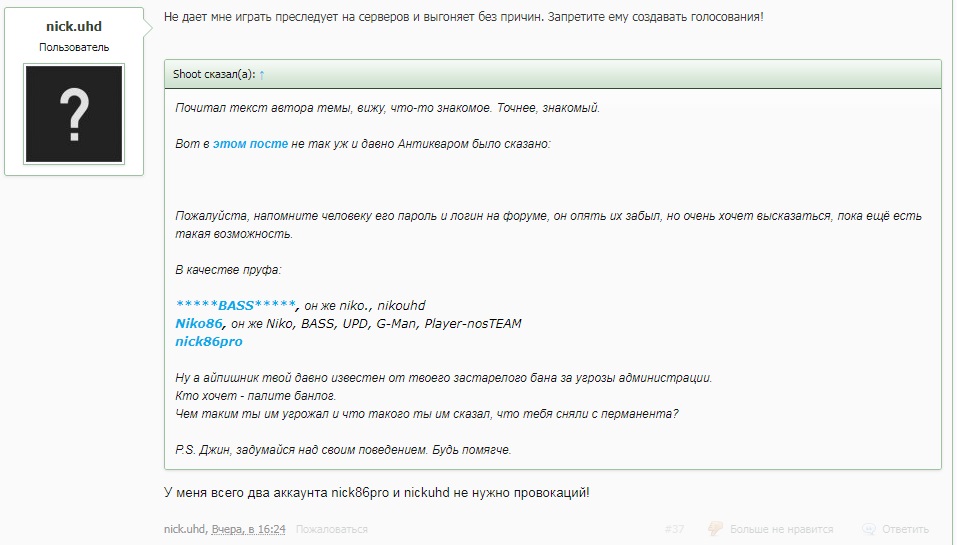This screenshot has height=545, width=957.
Task: Open the question mark avatar of nick.uhd
Action: [x=74, y=114]
